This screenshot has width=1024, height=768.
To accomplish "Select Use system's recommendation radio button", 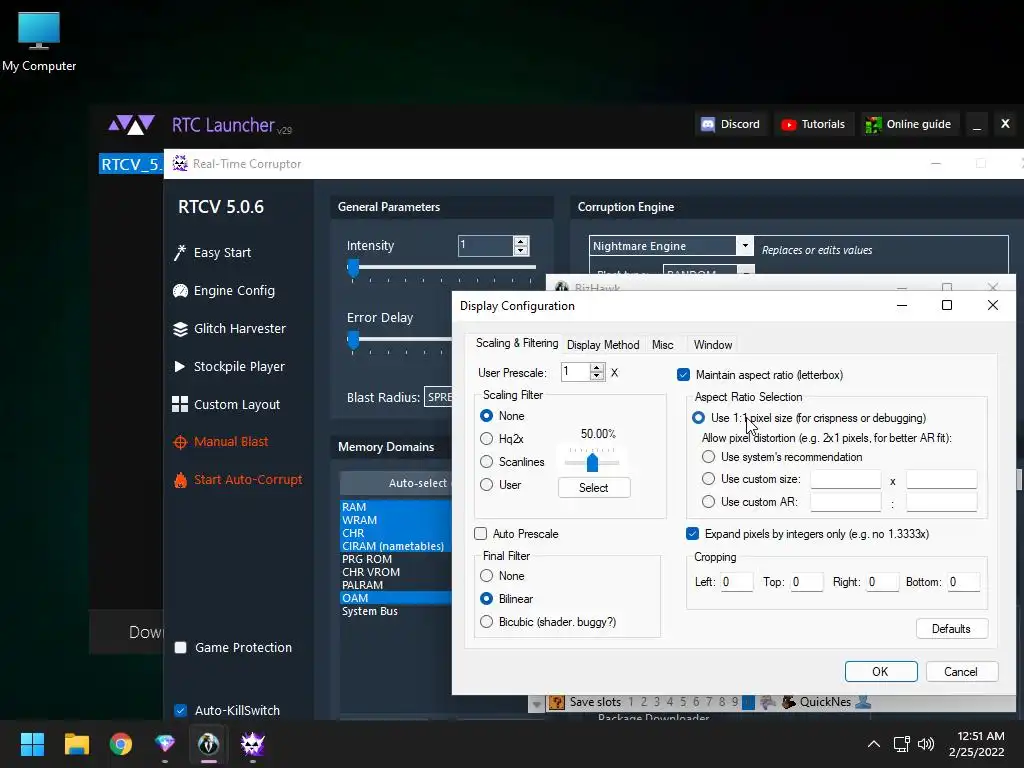I will pyautogui.click(x=709, y=456).
